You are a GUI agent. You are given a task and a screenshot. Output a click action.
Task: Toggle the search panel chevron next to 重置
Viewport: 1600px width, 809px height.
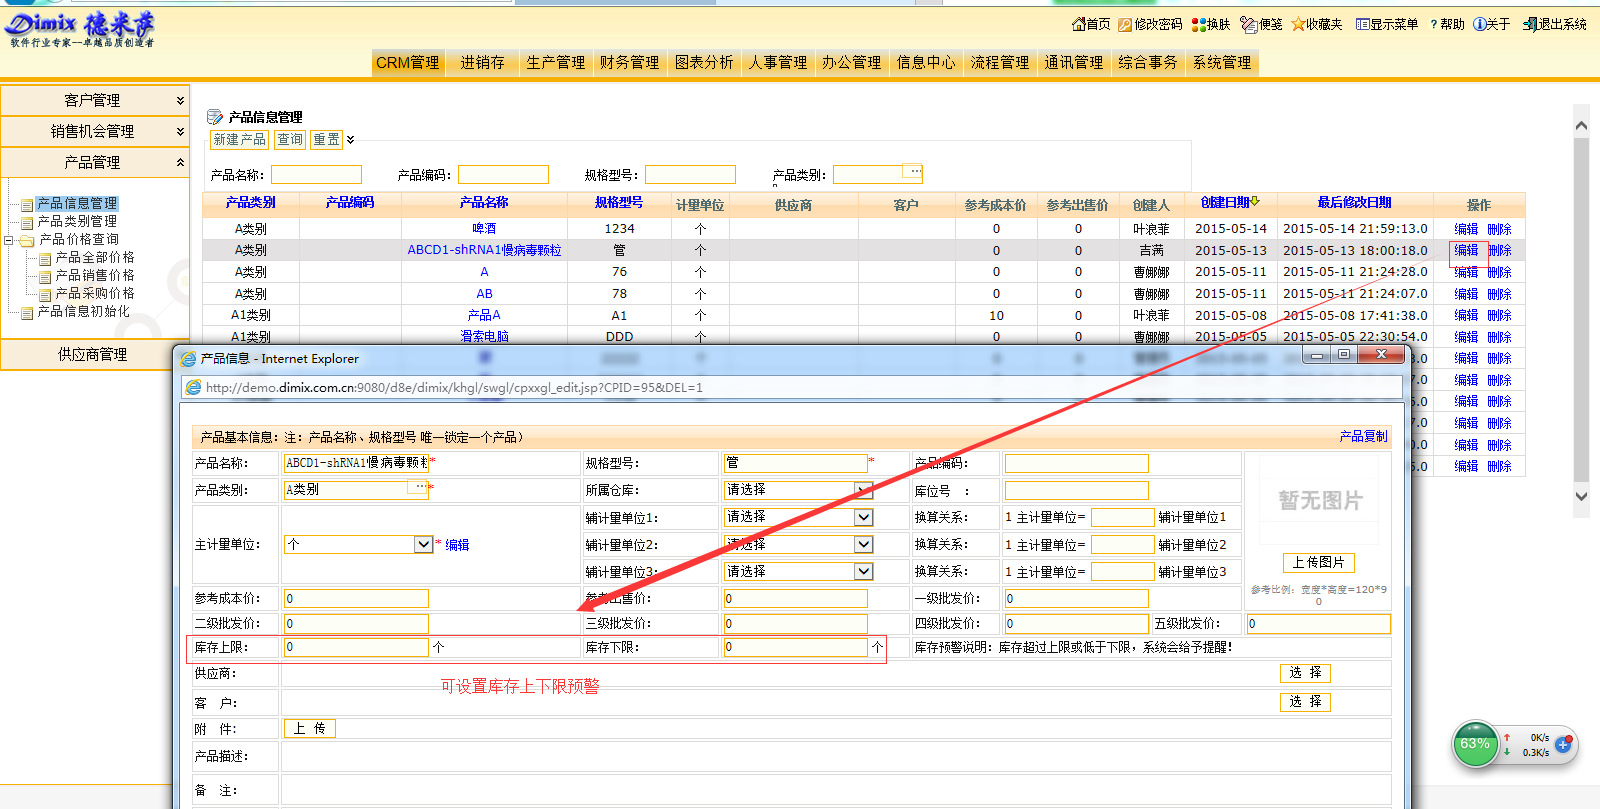[350, 140]
